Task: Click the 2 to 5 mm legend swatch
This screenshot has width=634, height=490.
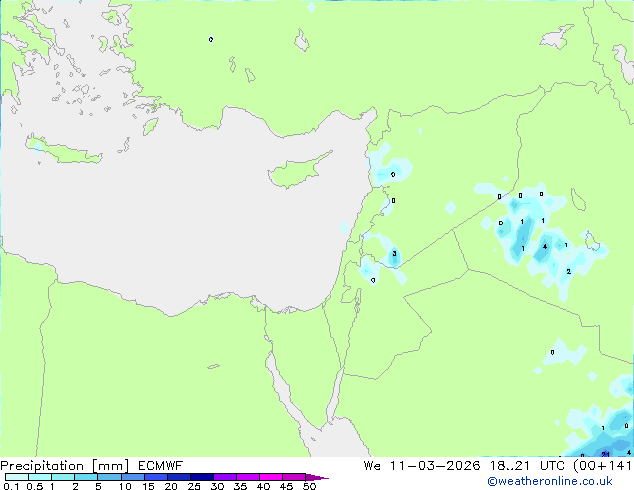Action: tap(86, 477)
